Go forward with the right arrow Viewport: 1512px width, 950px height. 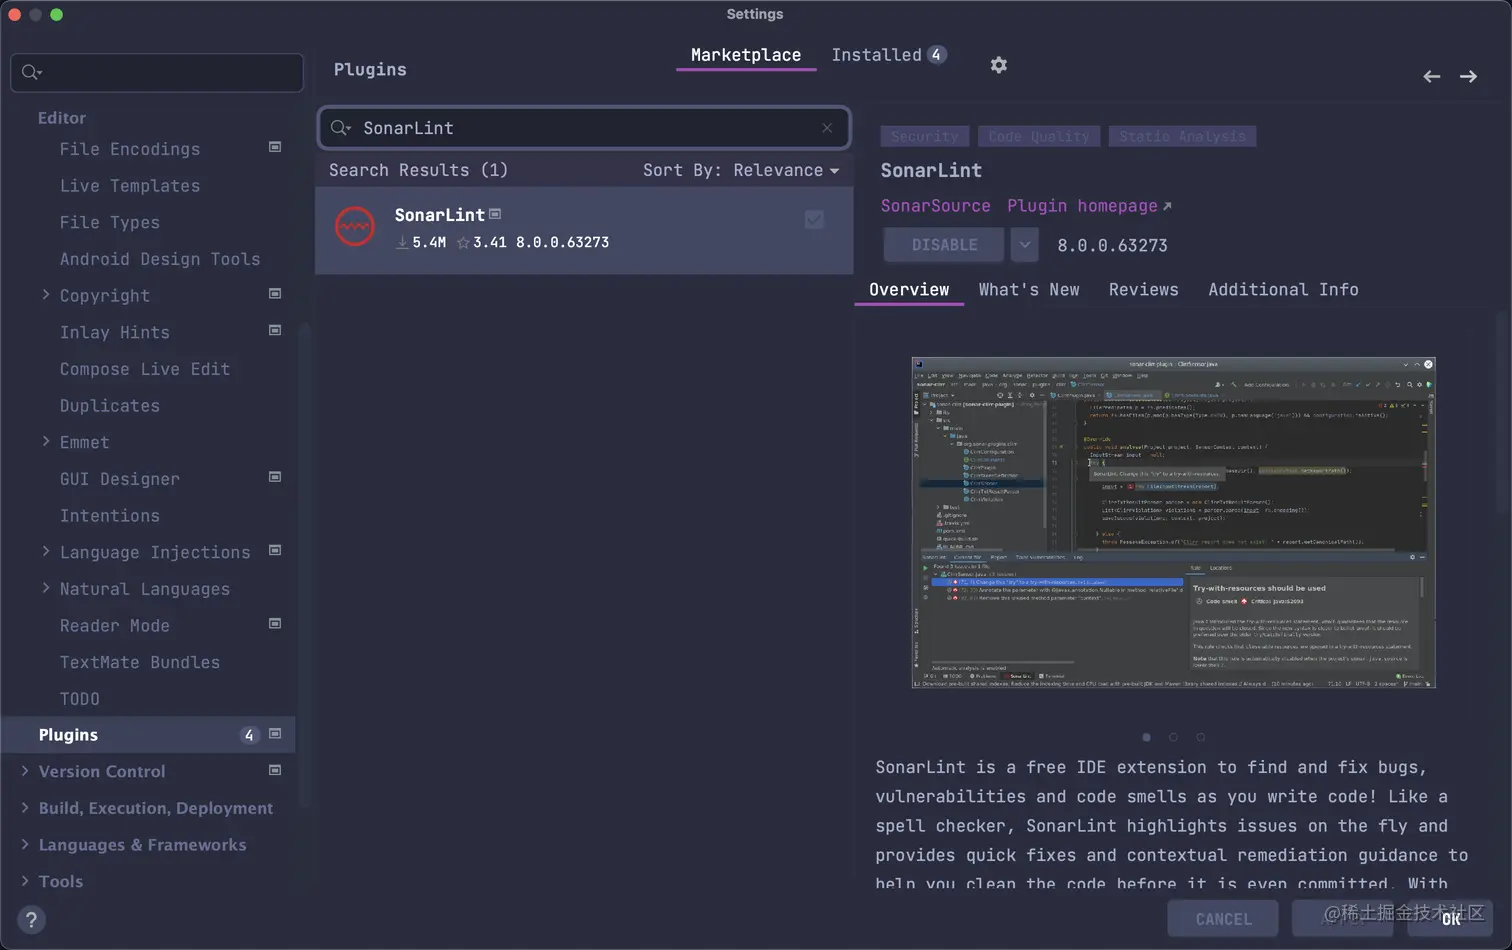tap(1468, 77)
